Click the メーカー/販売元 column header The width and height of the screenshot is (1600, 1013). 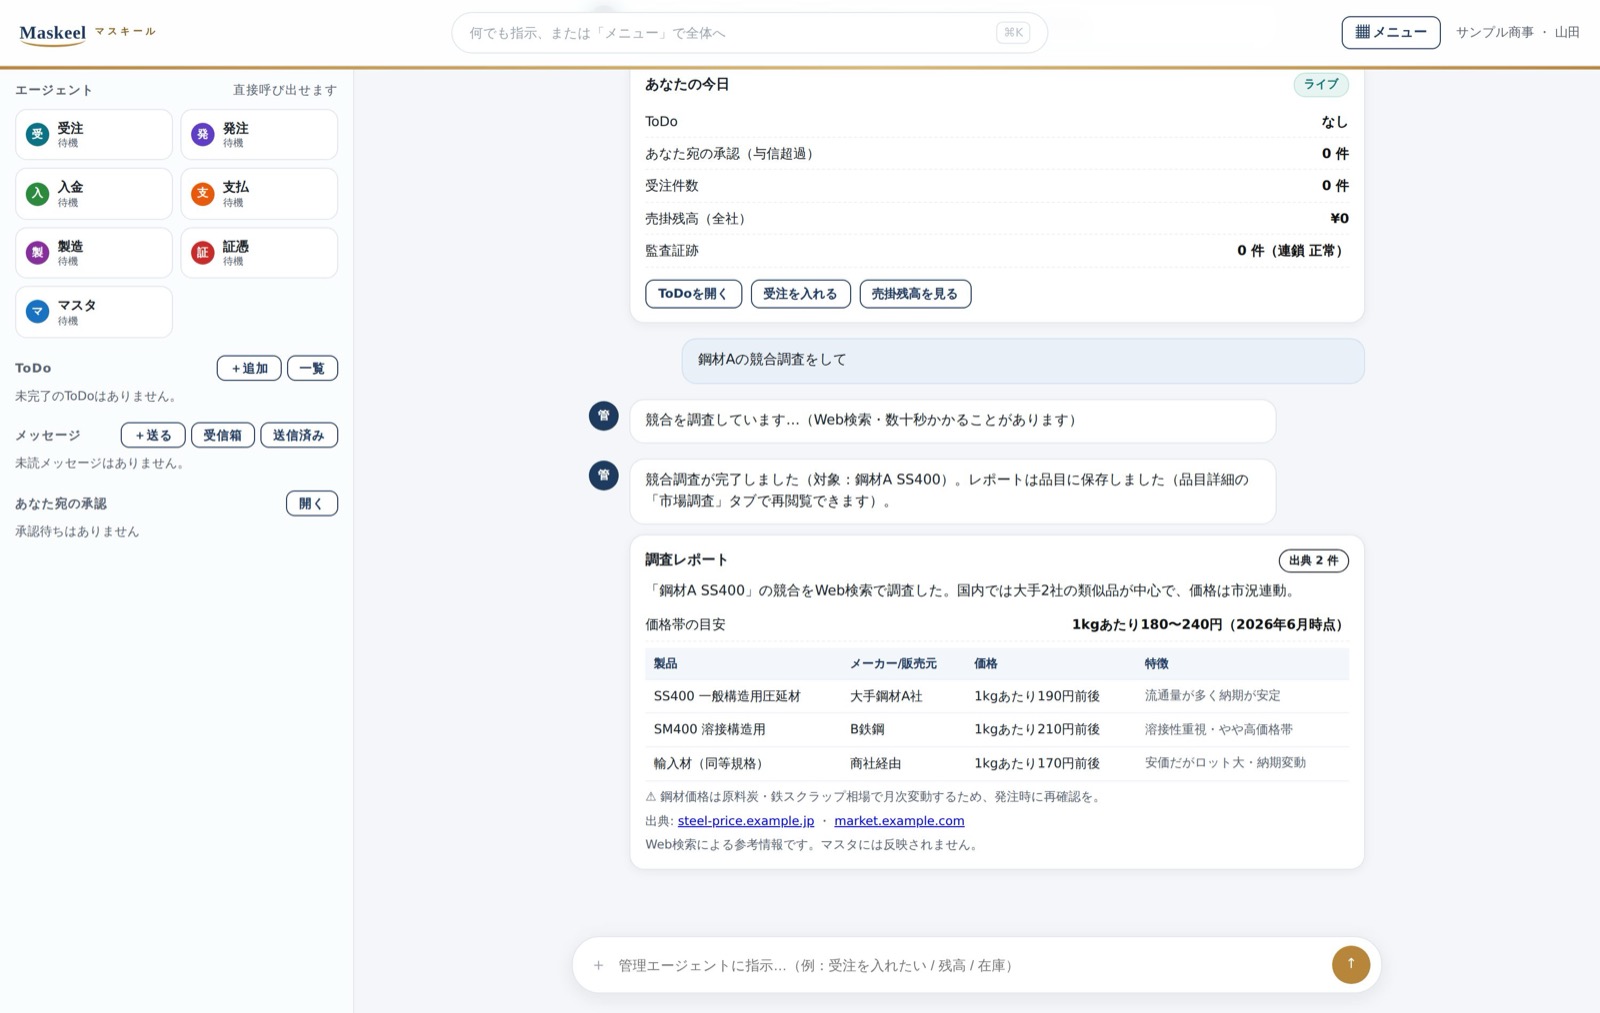(893, 664)
